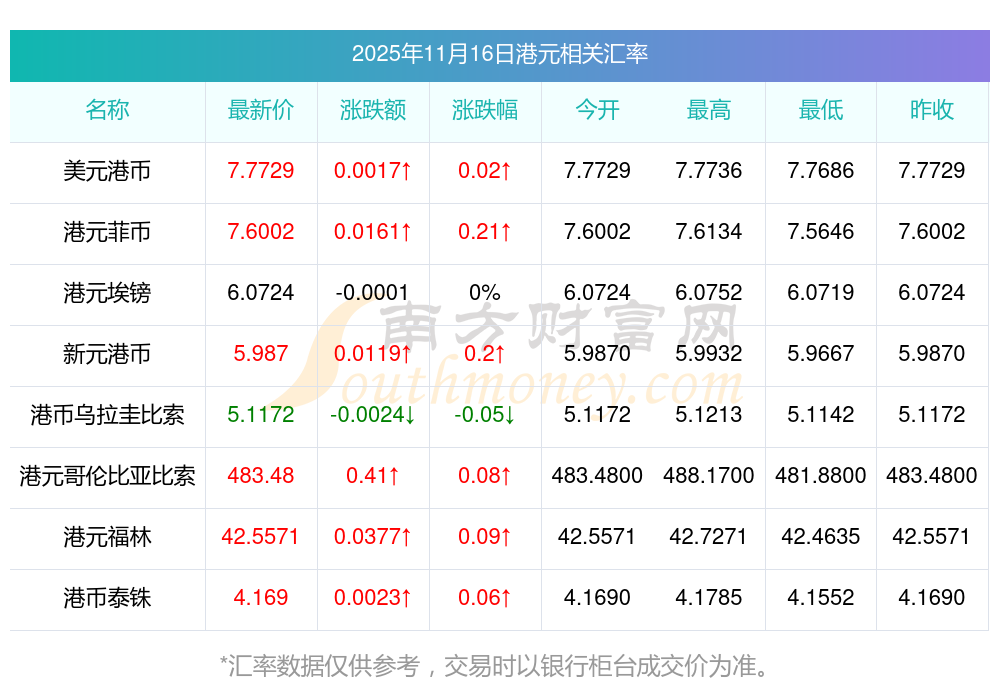Image resolution: width=1000 pixels, height=697 pixels.
Task: Select the 涨跌幅 column header
Action: pos(485,110)
